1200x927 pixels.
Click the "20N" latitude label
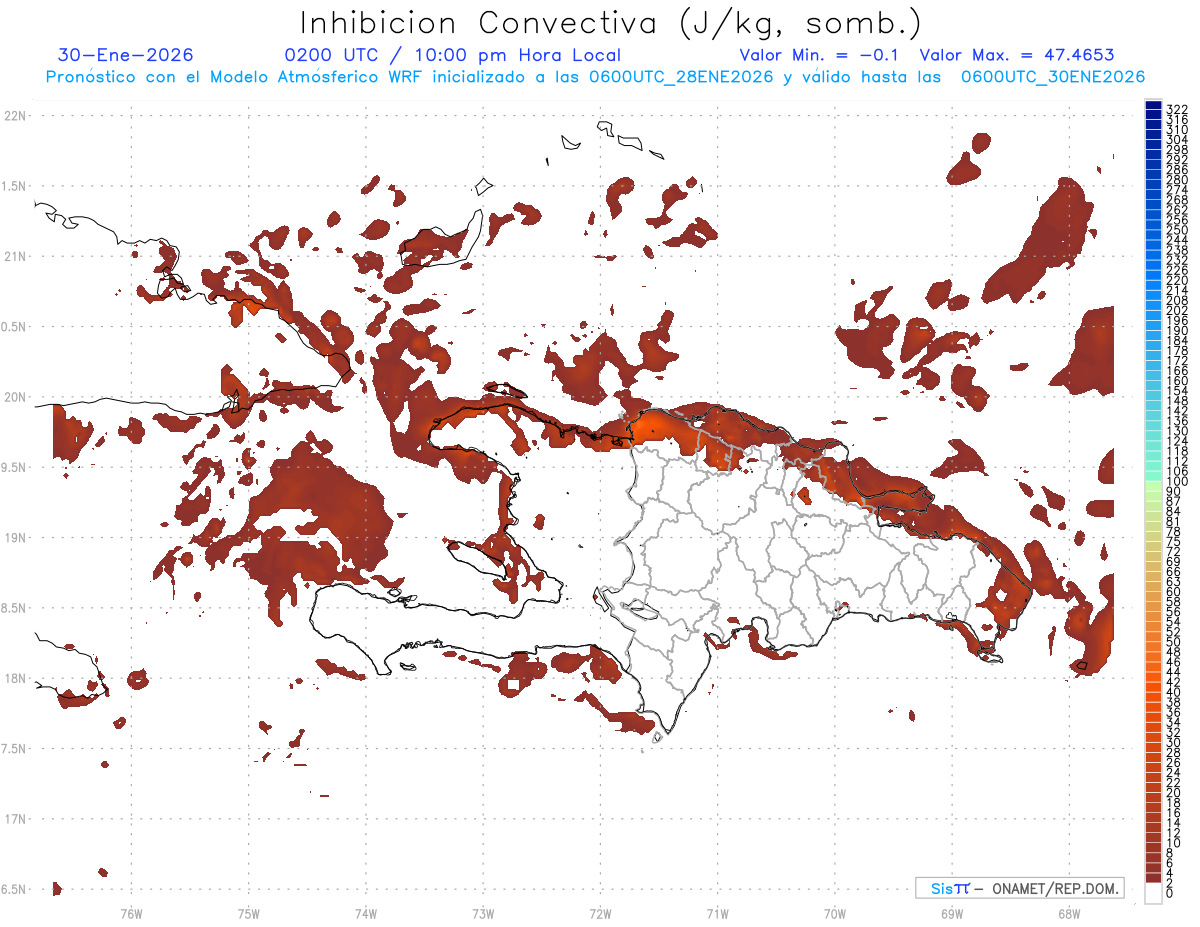coord(14,397)
